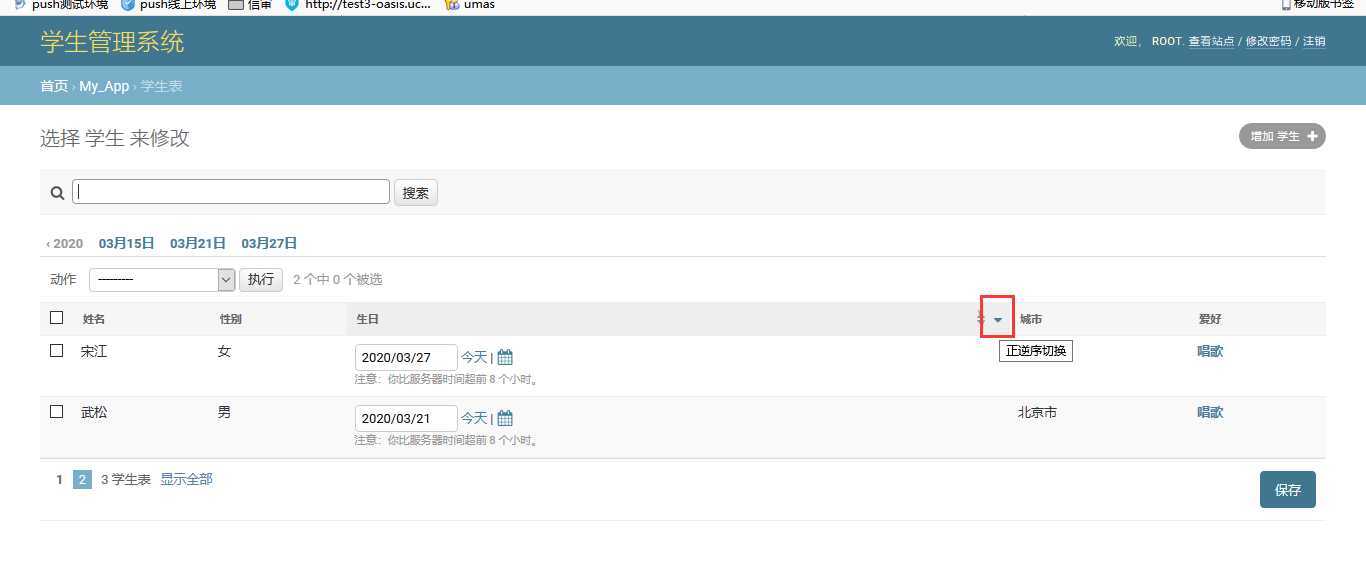This screenshot has width=1366, height=571.
Task: Focus the student search input field
Action: (x=231, y=192)
